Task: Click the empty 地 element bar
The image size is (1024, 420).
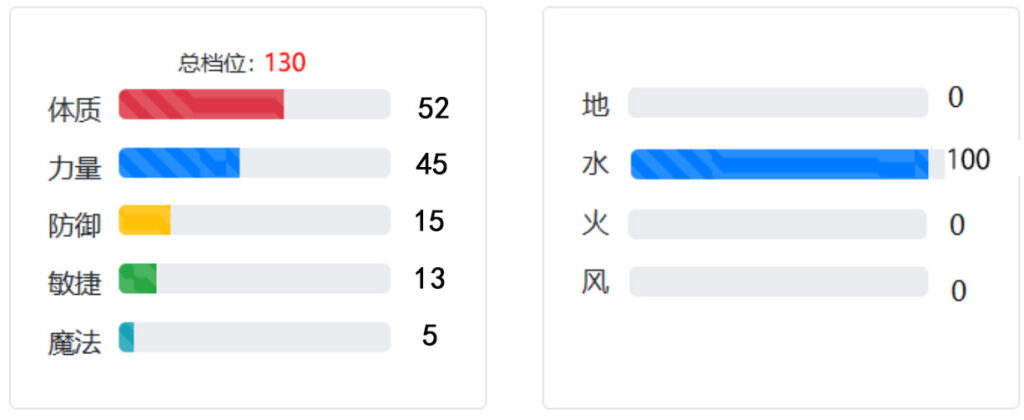Action: click(778, 103)
